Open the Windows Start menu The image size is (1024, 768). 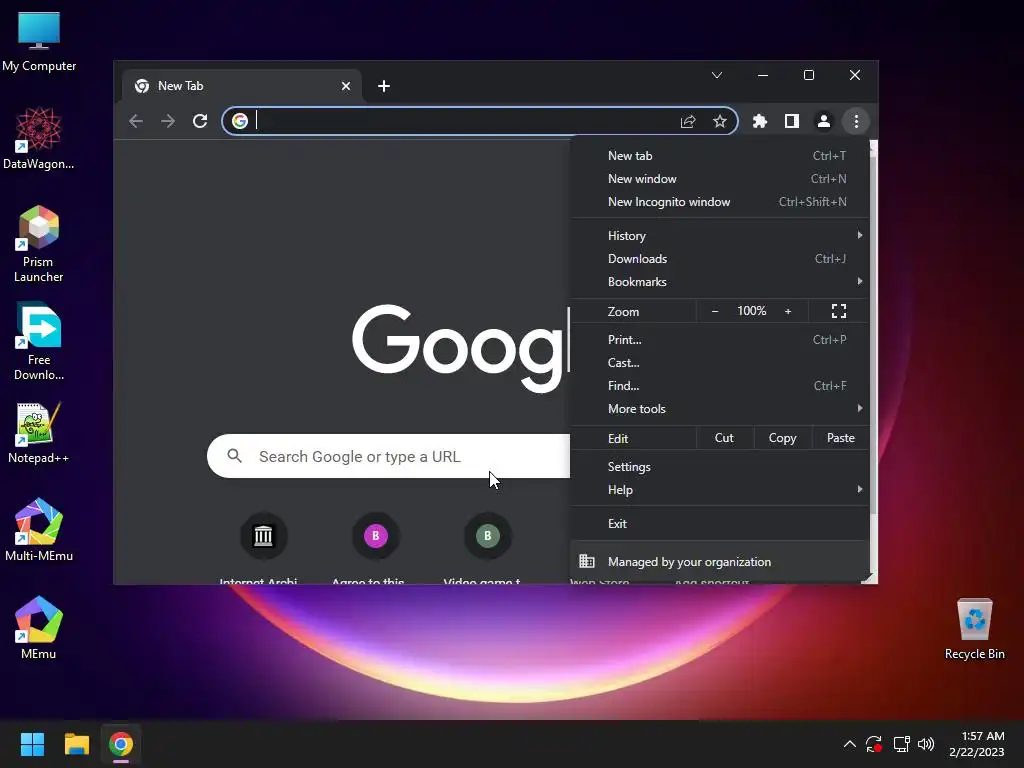(x=32, y=744)
